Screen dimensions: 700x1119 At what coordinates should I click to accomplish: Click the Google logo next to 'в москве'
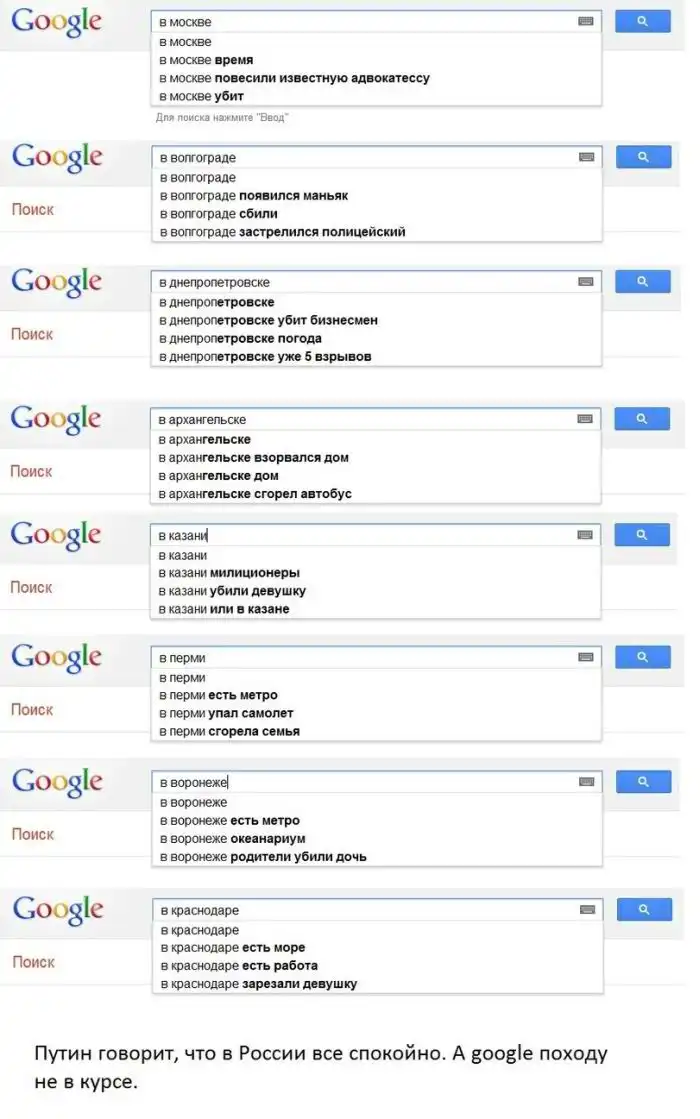tap(57, 21)
